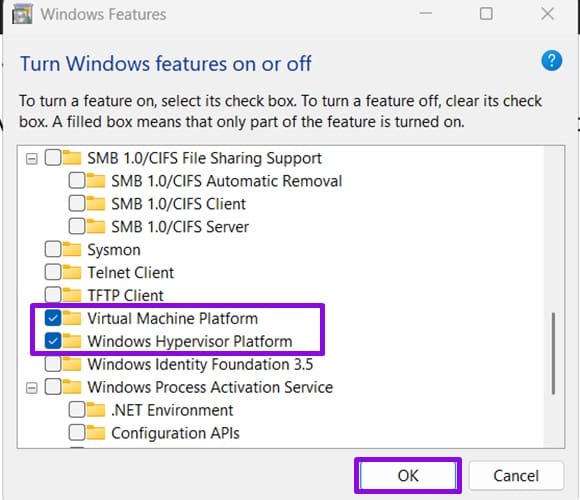
Task: Select the "Telnet Client" row text
Action: (131, 273)
